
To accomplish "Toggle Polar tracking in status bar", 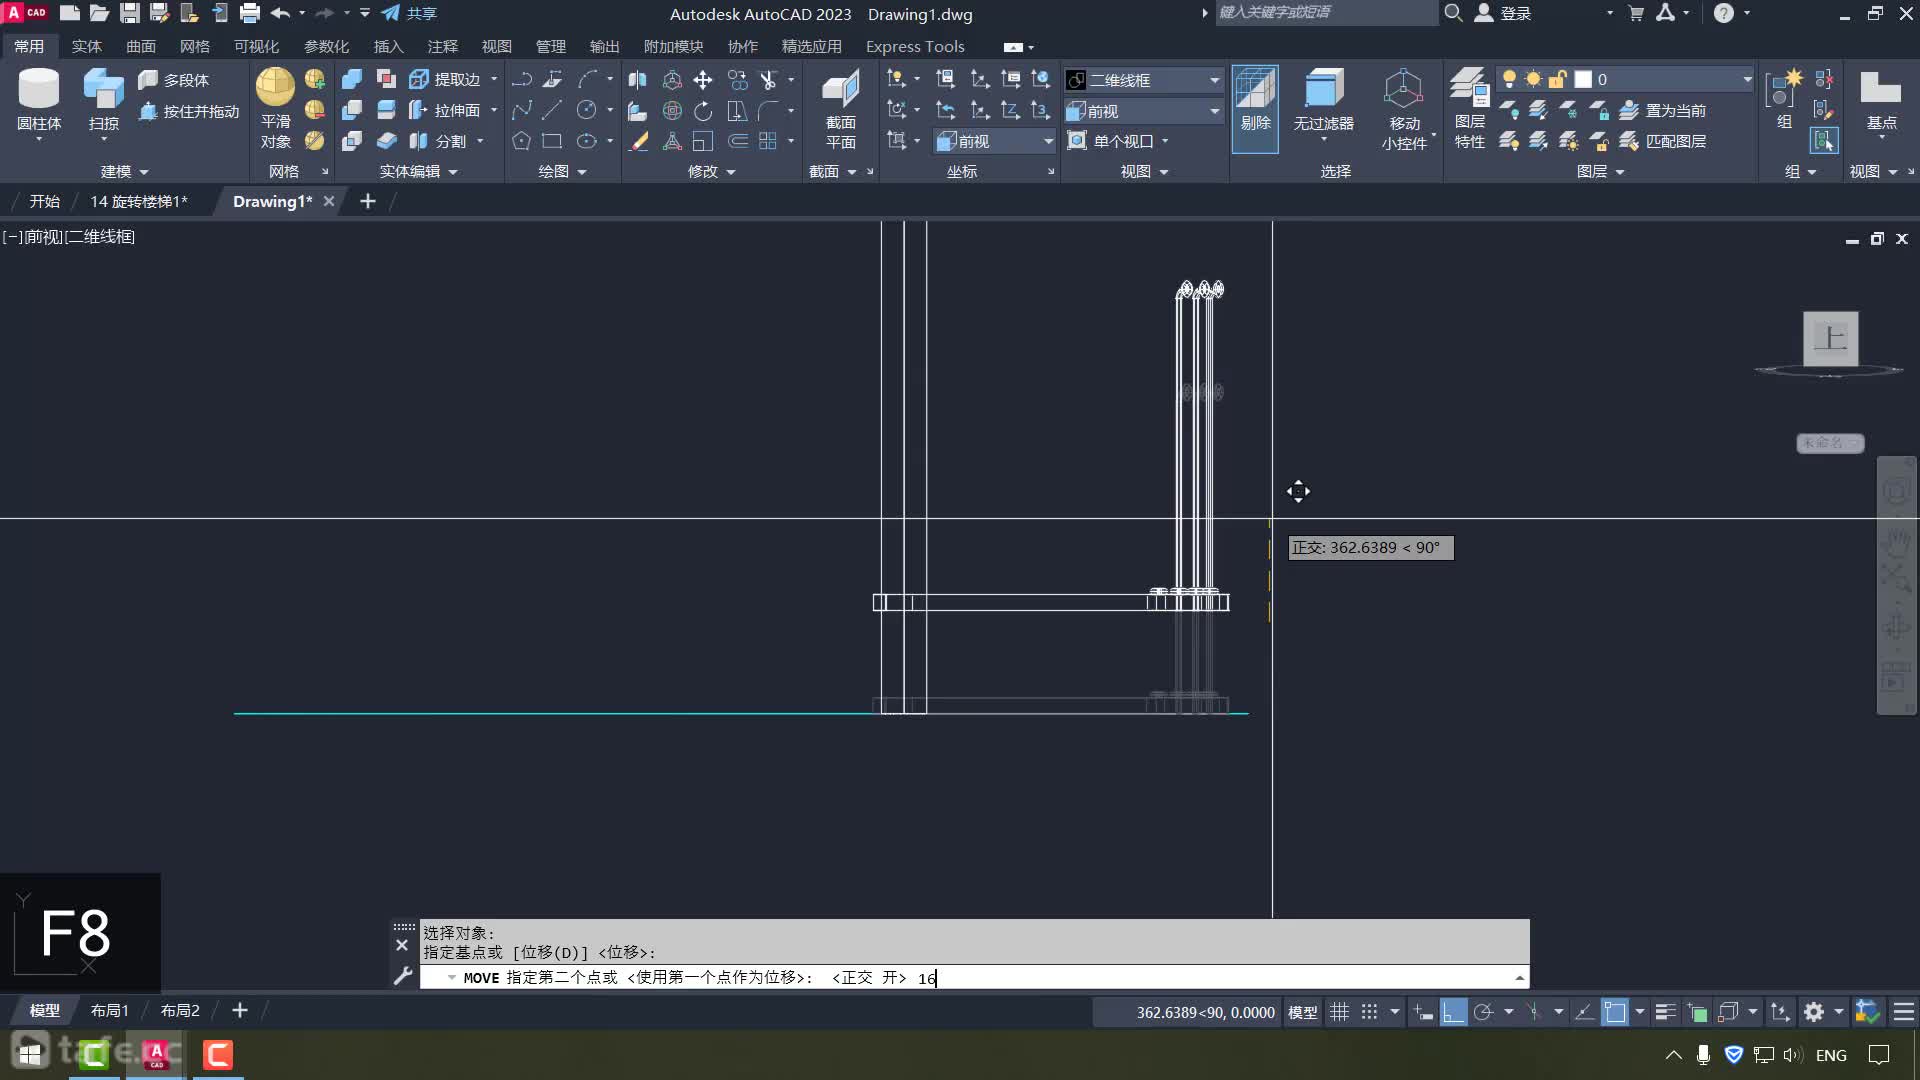I will (x=1483, y=1012).
